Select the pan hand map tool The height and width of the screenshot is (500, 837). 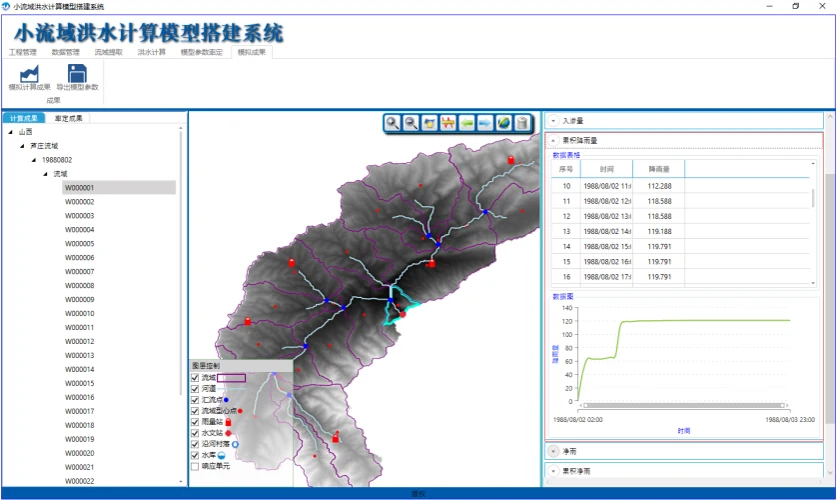coord(429,123)
